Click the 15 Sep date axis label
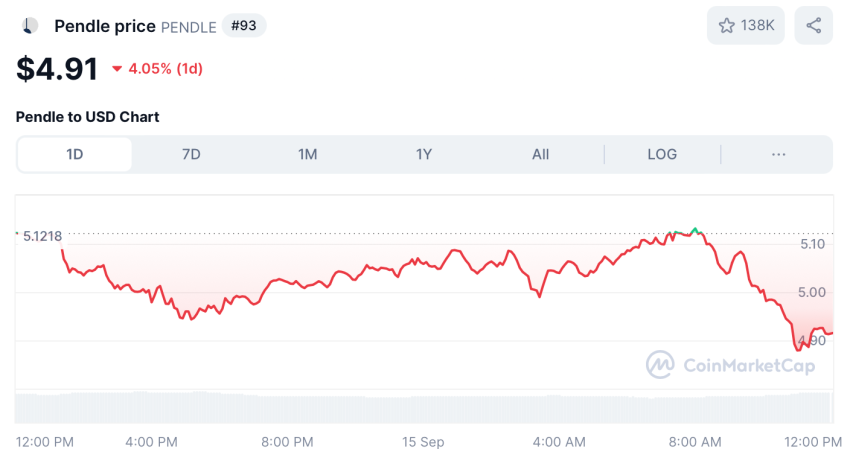This screenshot has width=850, height=449. tap(423, 442)
